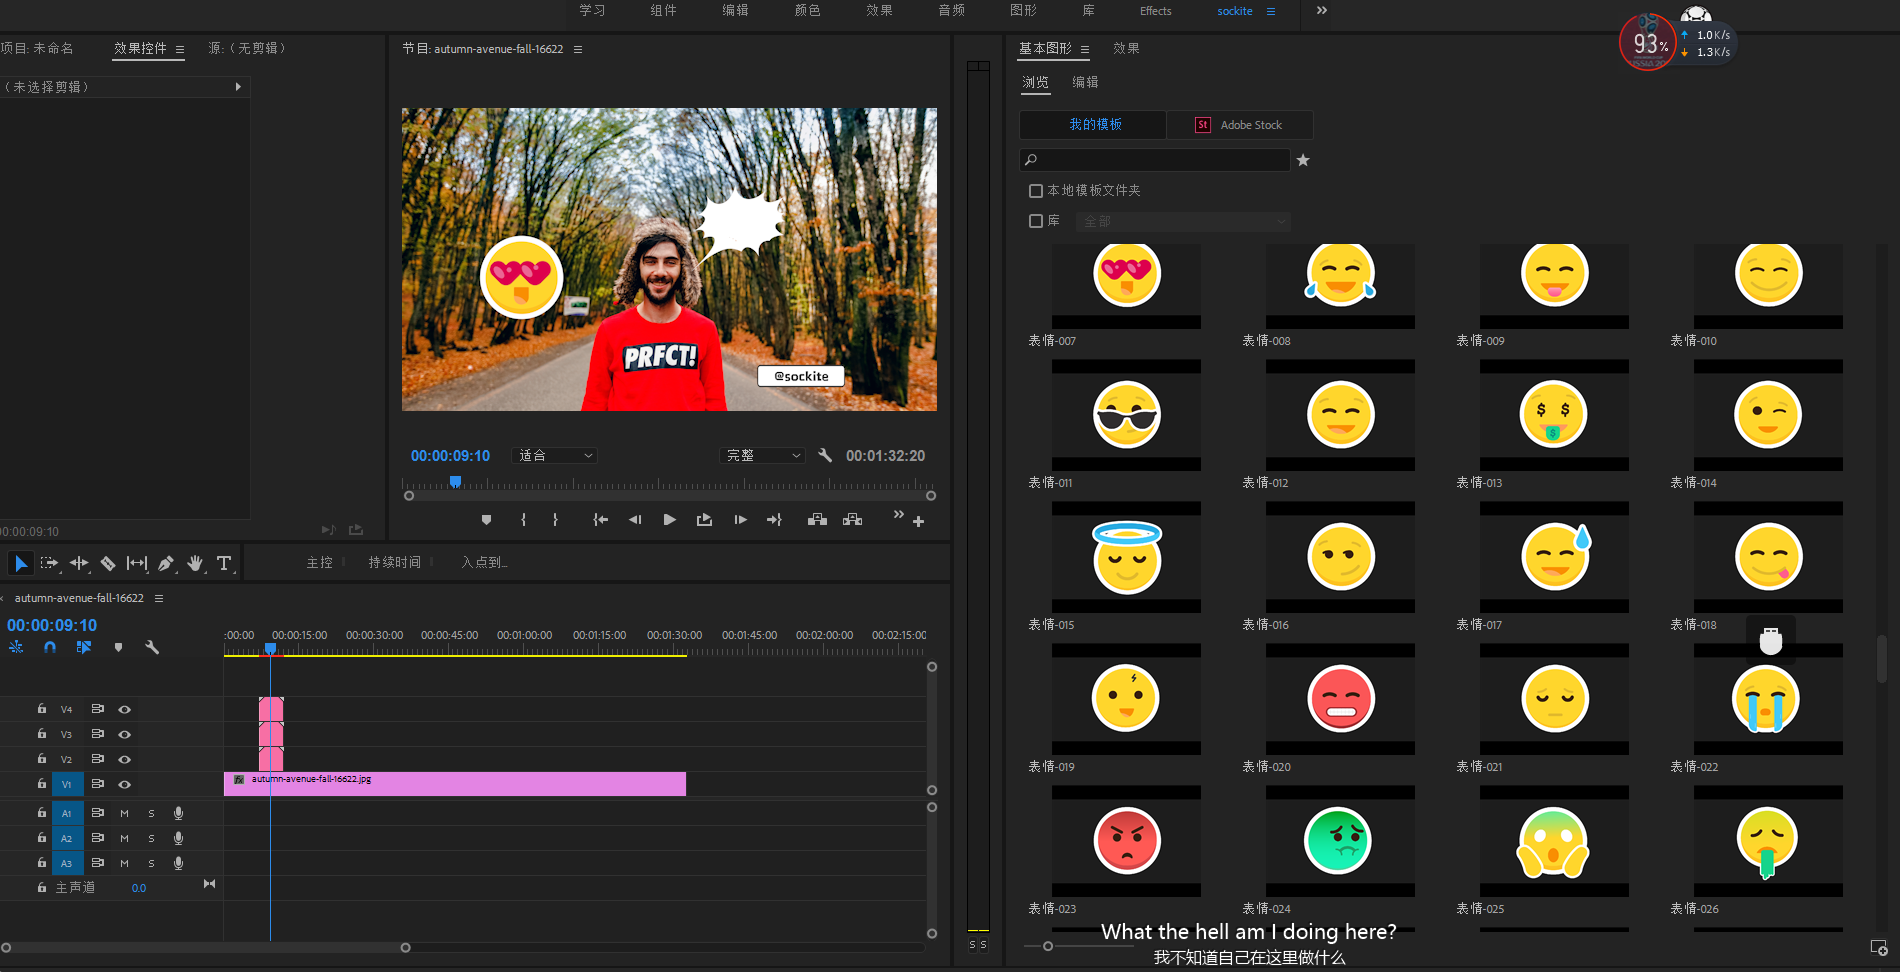The width and height of the screenshot is (1900, 972).
Task: Click the 我的模板 button
Action: click(1093, 125)
